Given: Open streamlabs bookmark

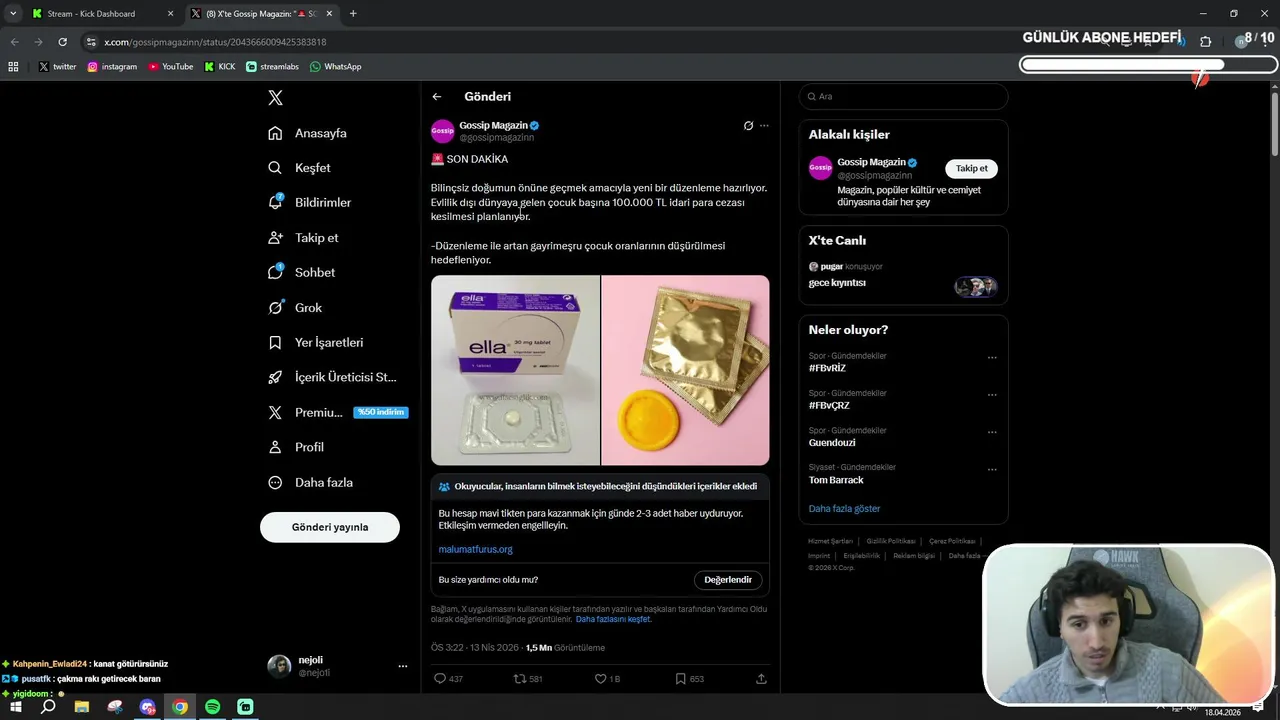Looking at the screenshot, I should coord(272,67).
